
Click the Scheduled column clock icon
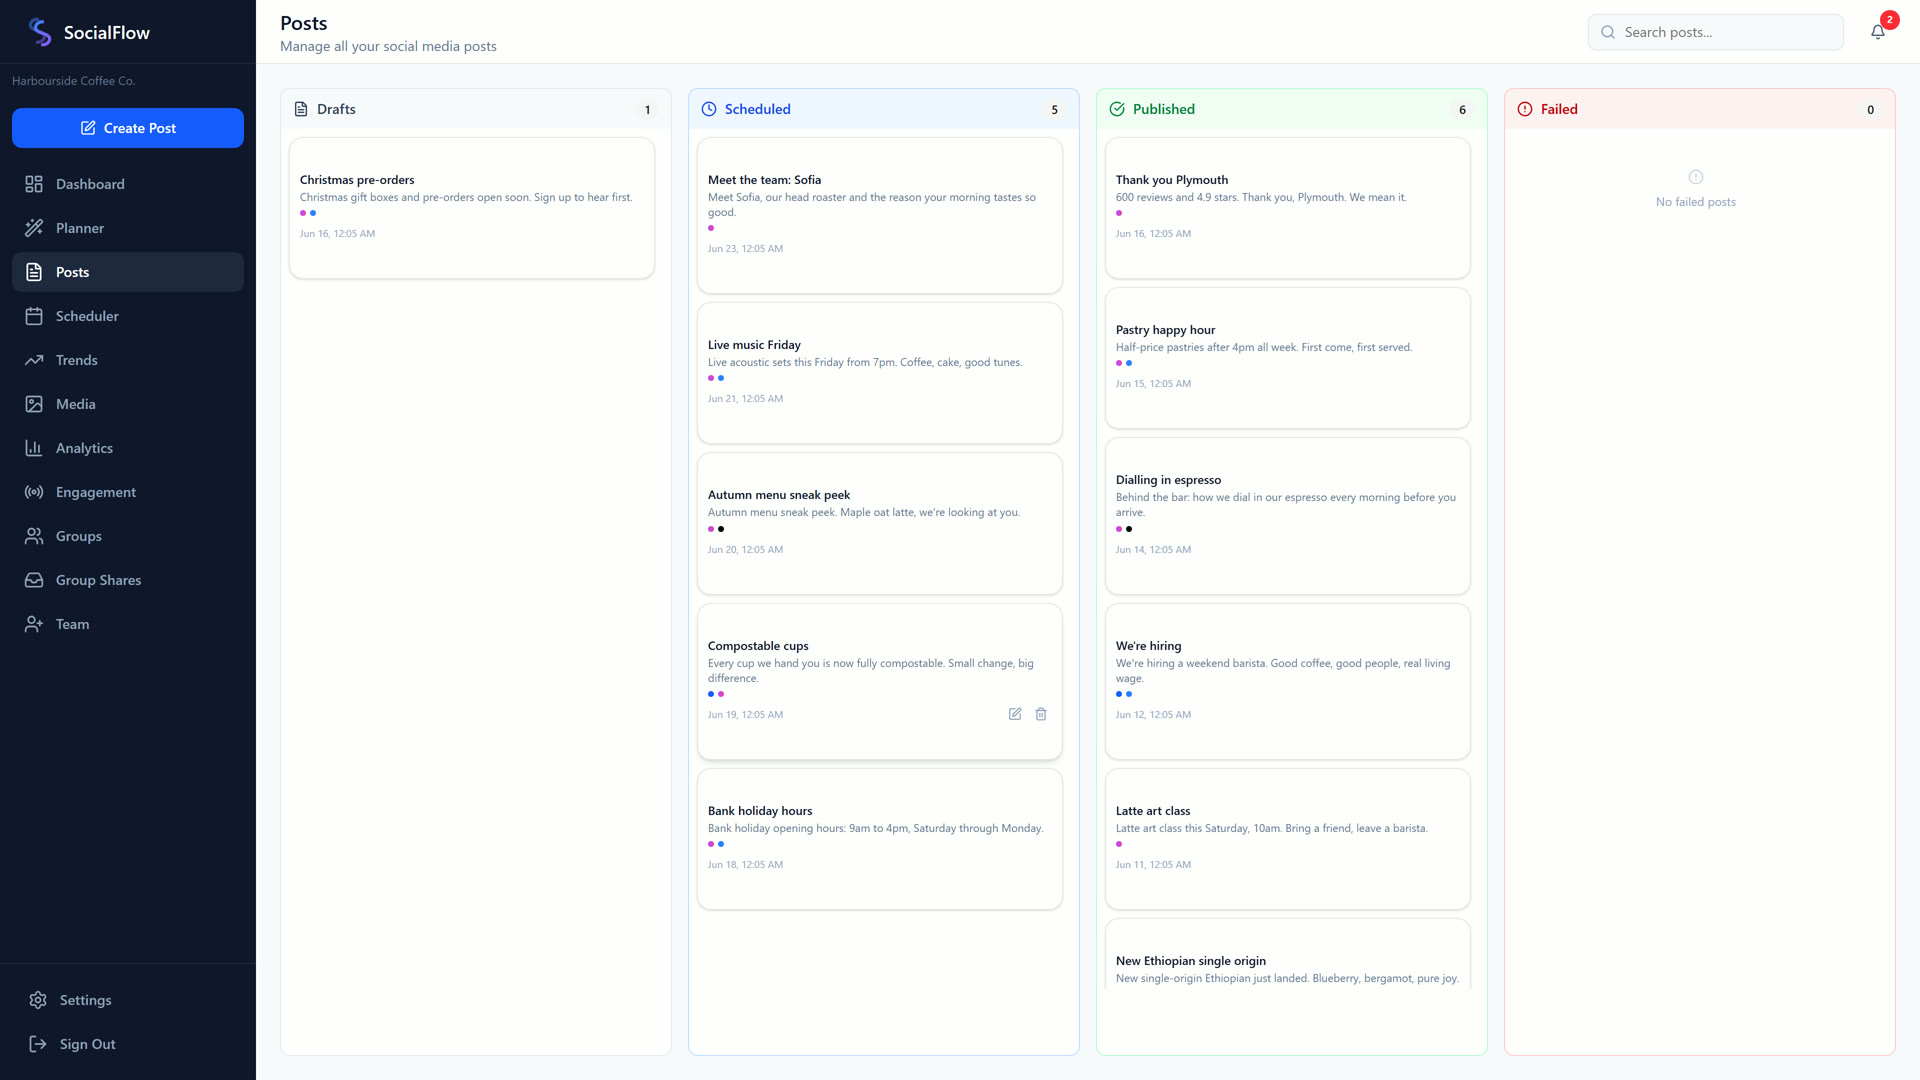tap(709, 109)
